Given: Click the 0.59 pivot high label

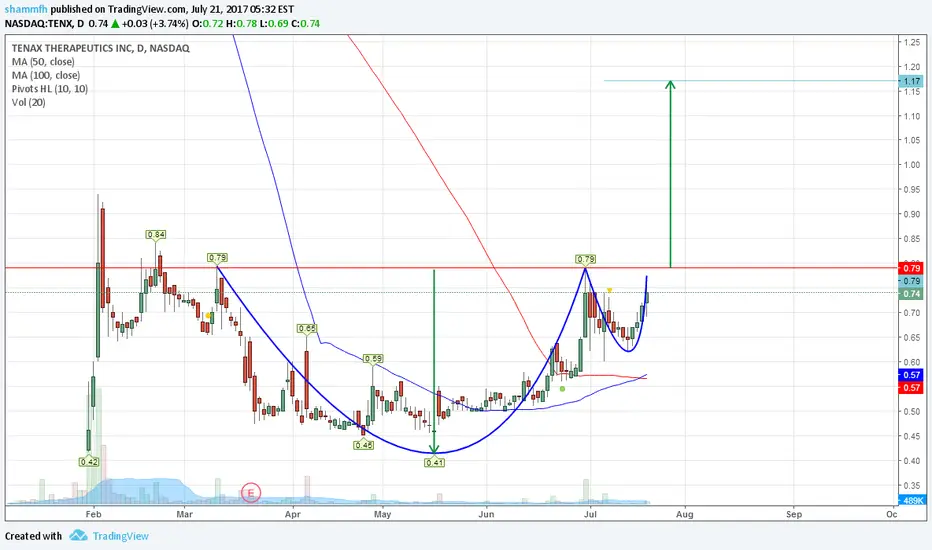Looking at the screenshot, I should point(373,359).
